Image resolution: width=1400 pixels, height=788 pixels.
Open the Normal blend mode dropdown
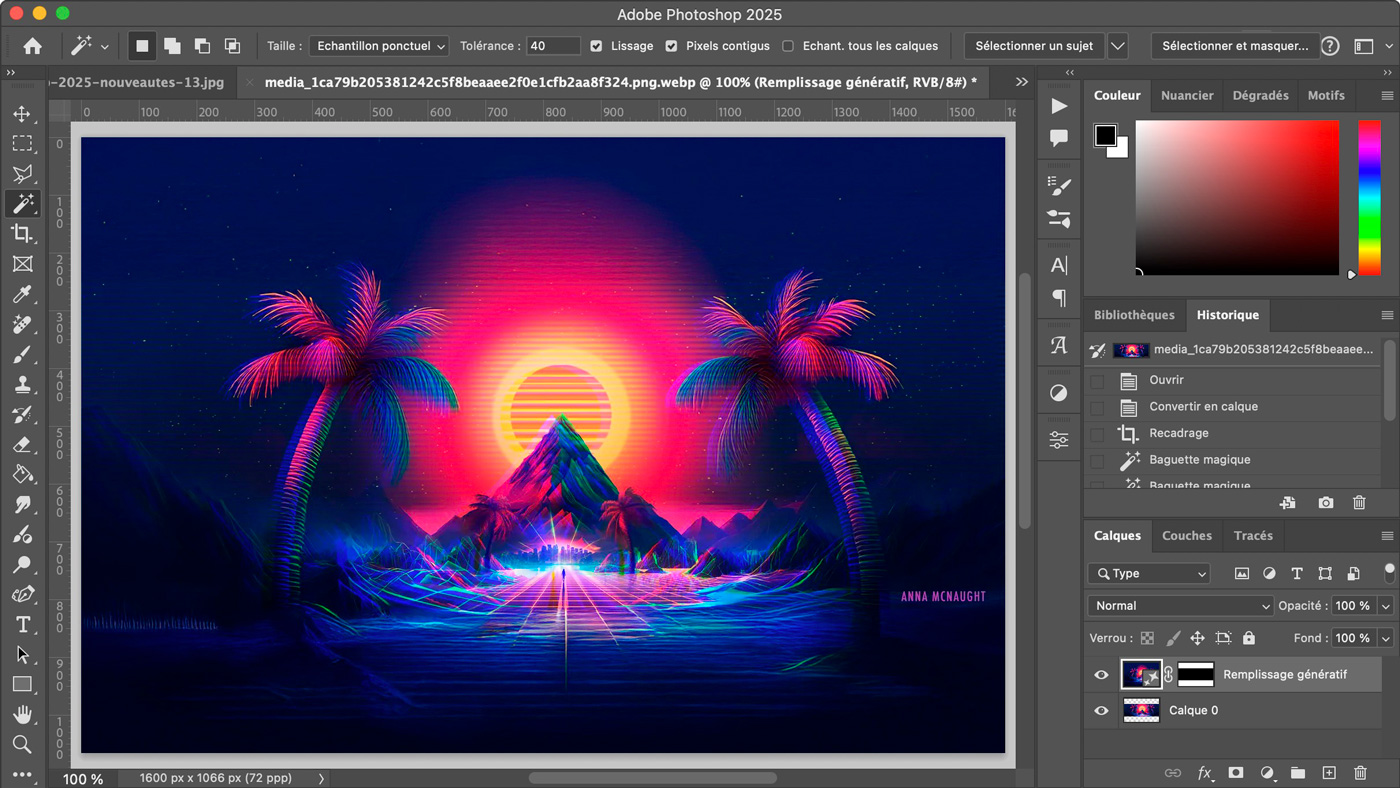[1180, 605]
